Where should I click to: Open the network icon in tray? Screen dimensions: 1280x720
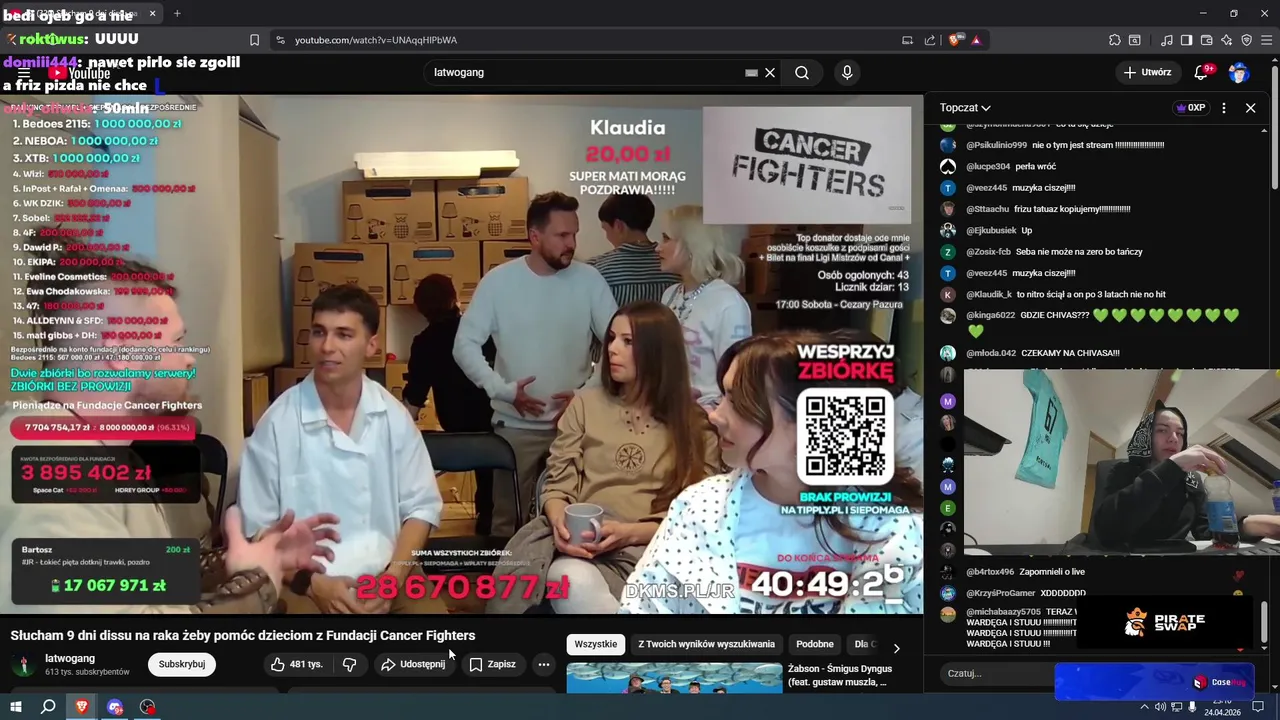pos(1176,707)
